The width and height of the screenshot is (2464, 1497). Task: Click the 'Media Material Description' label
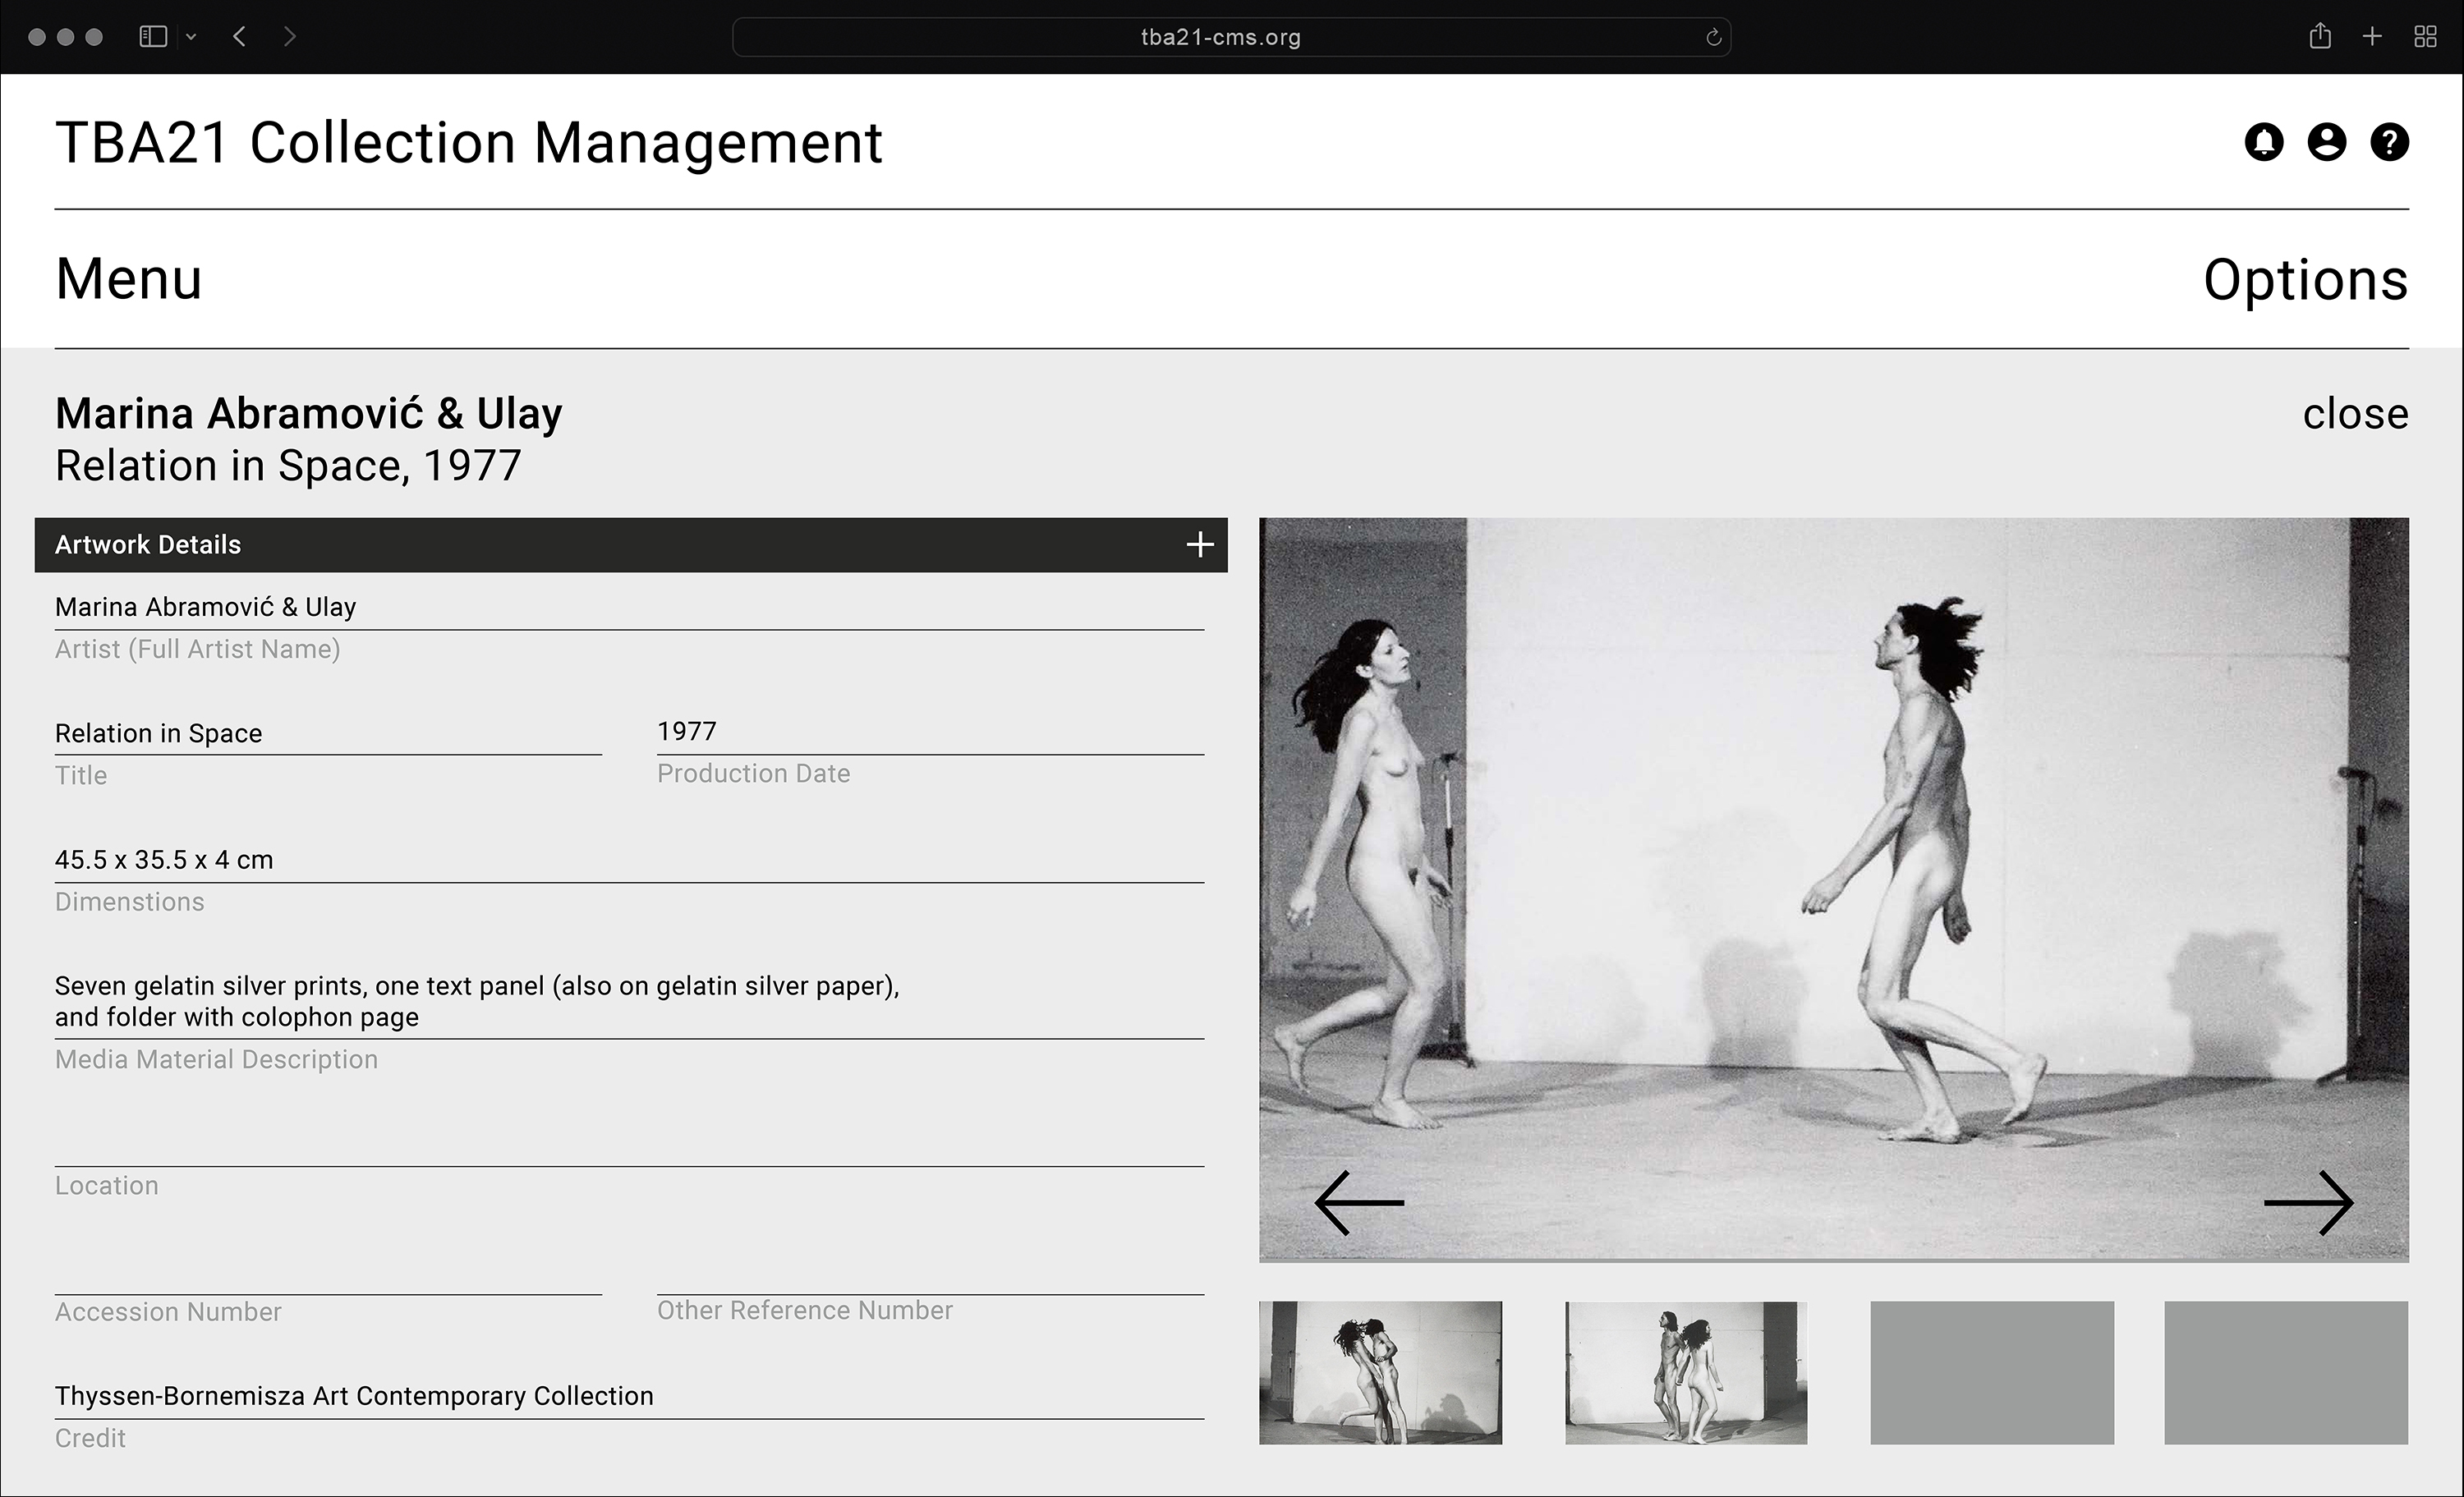click(216, 1060)
